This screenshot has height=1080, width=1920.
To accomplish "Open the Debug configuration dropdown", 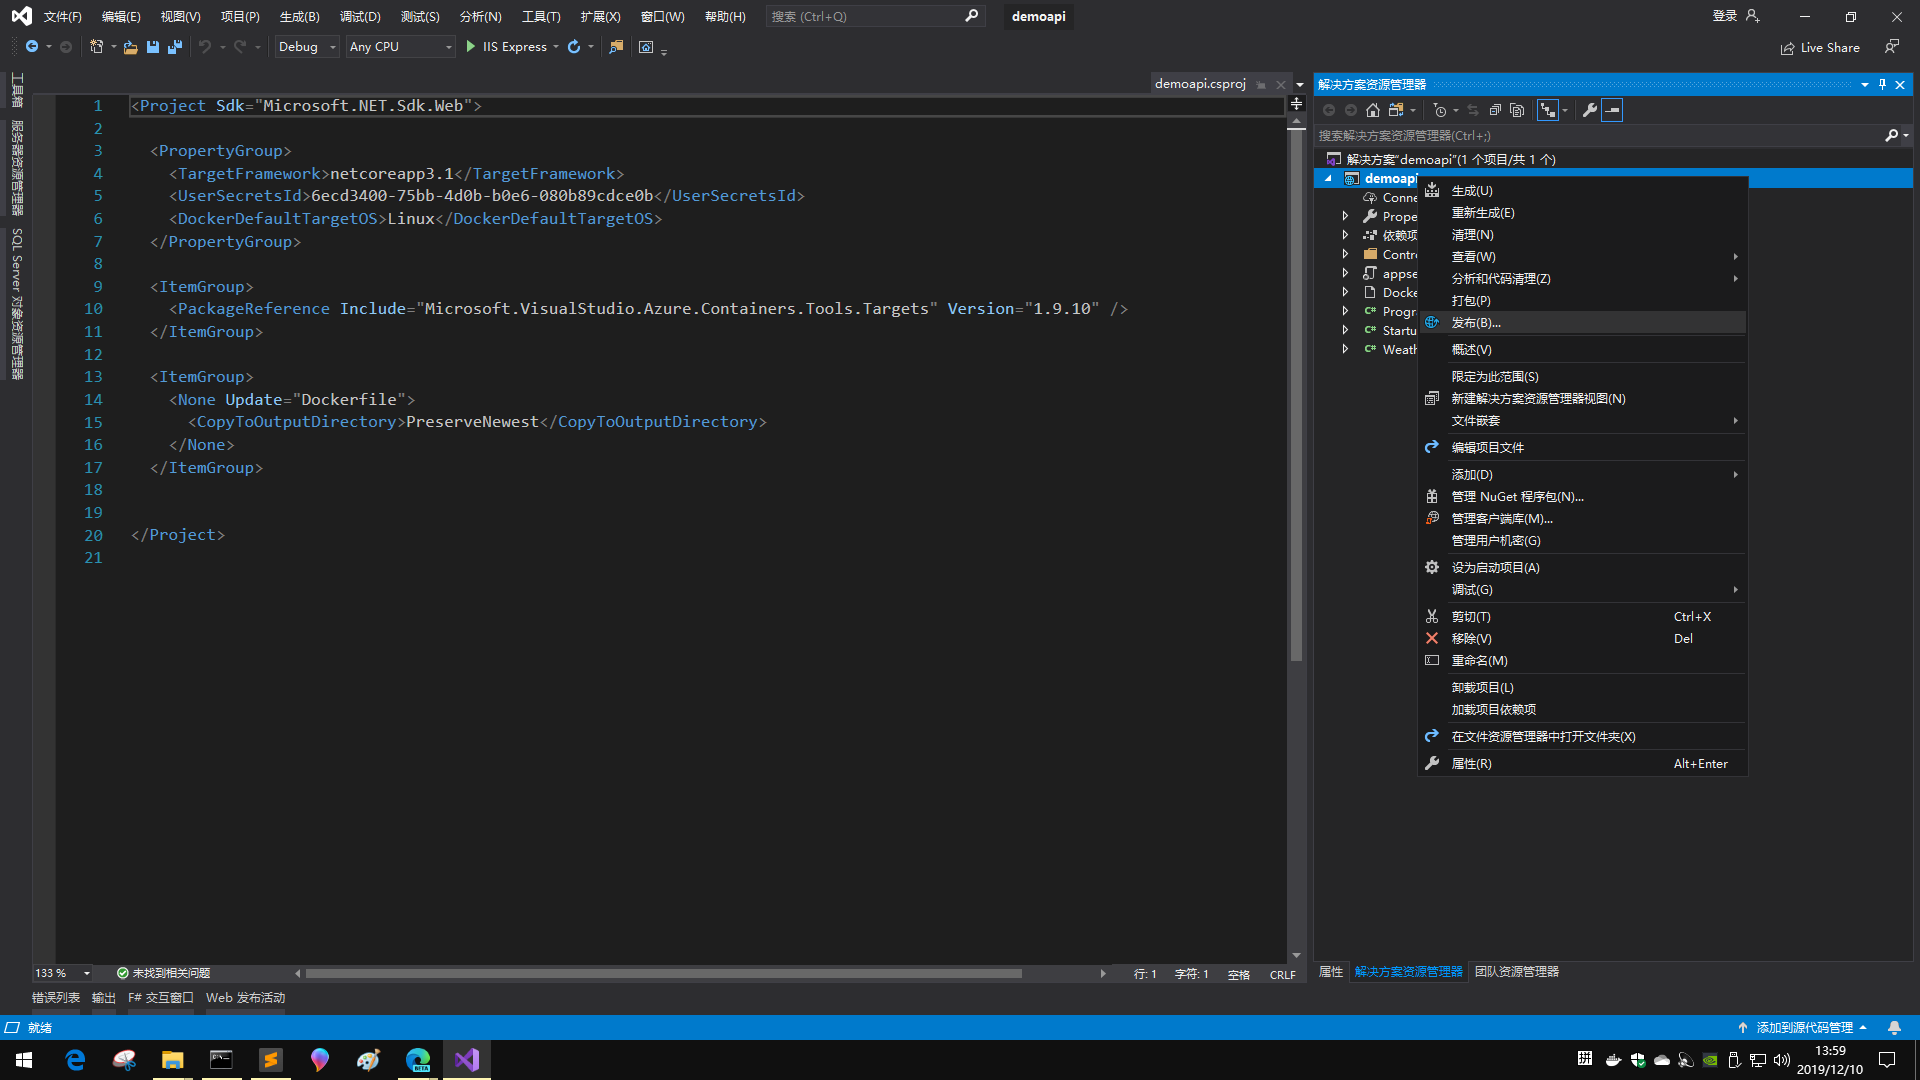I will click(307, 47).
